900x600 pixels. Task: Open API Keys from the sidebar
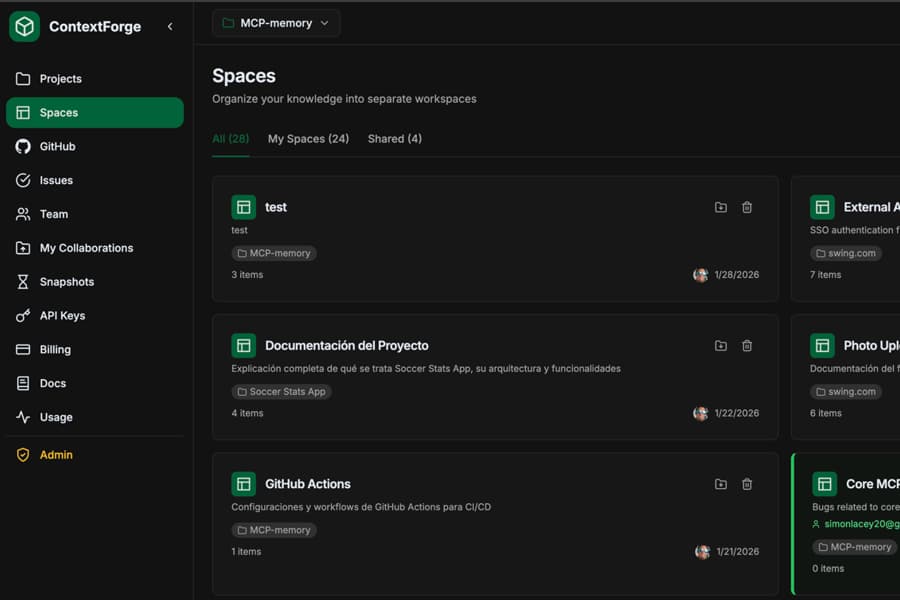23,315
